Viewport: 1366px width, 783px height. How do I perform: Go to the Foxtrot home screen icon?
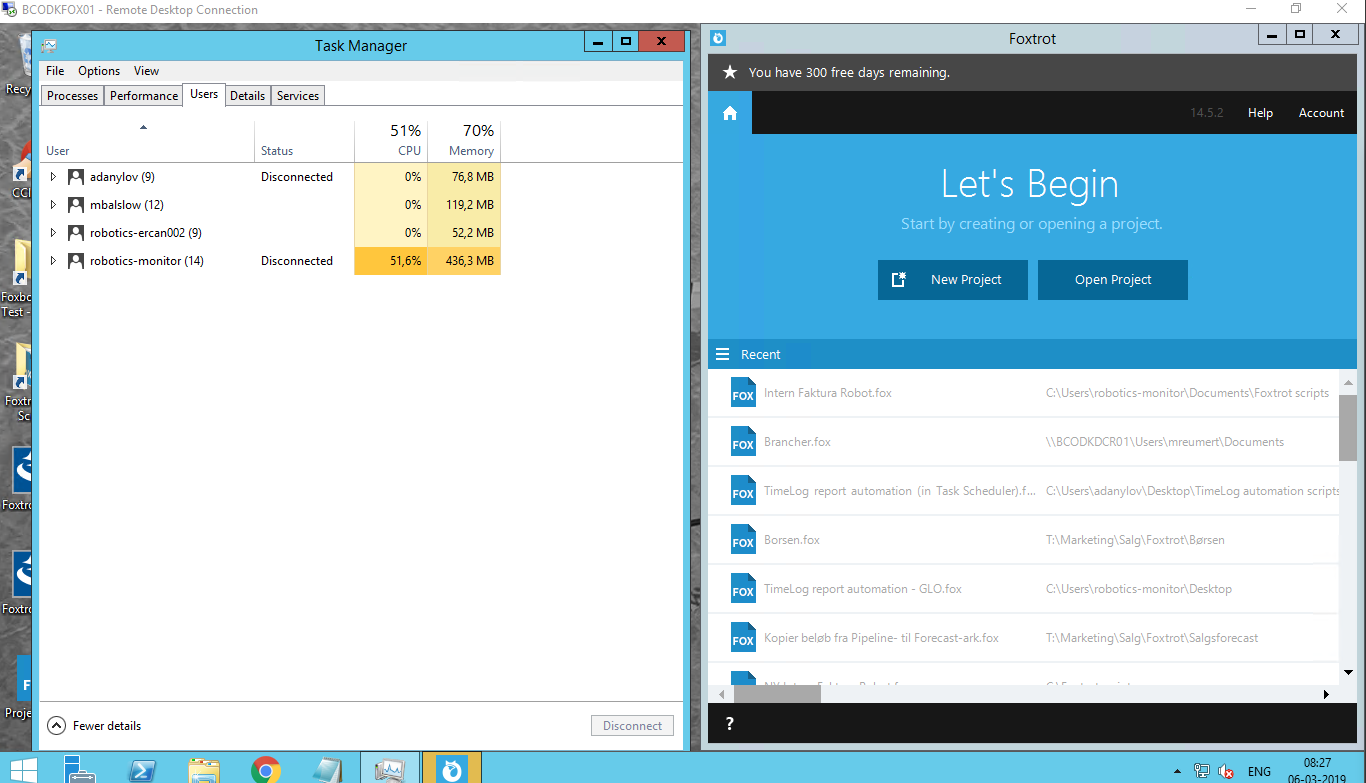click(x=730, y=113)
